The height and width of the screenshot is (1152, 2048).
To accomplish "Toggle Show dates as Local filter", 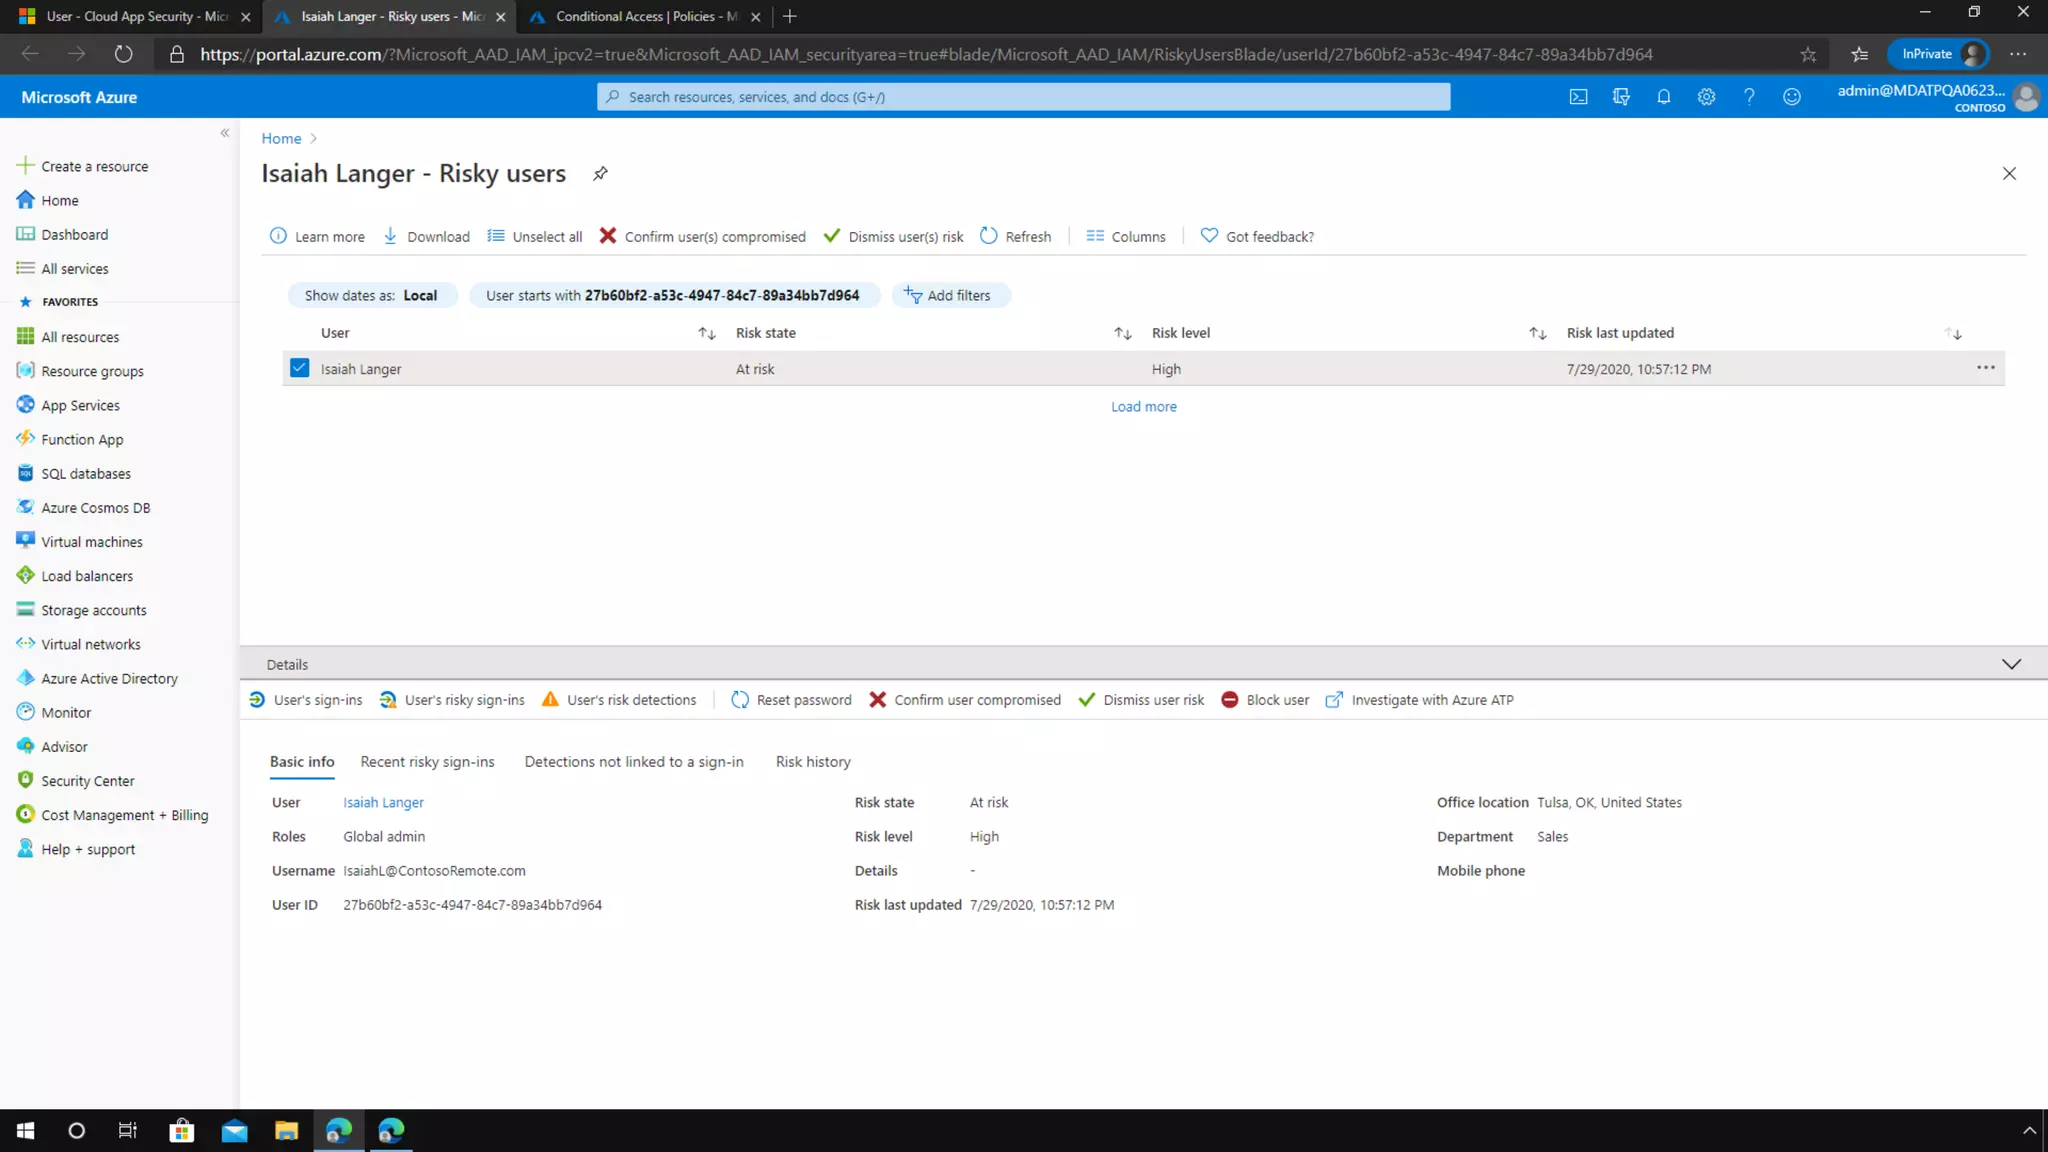I will click(371, 295).
